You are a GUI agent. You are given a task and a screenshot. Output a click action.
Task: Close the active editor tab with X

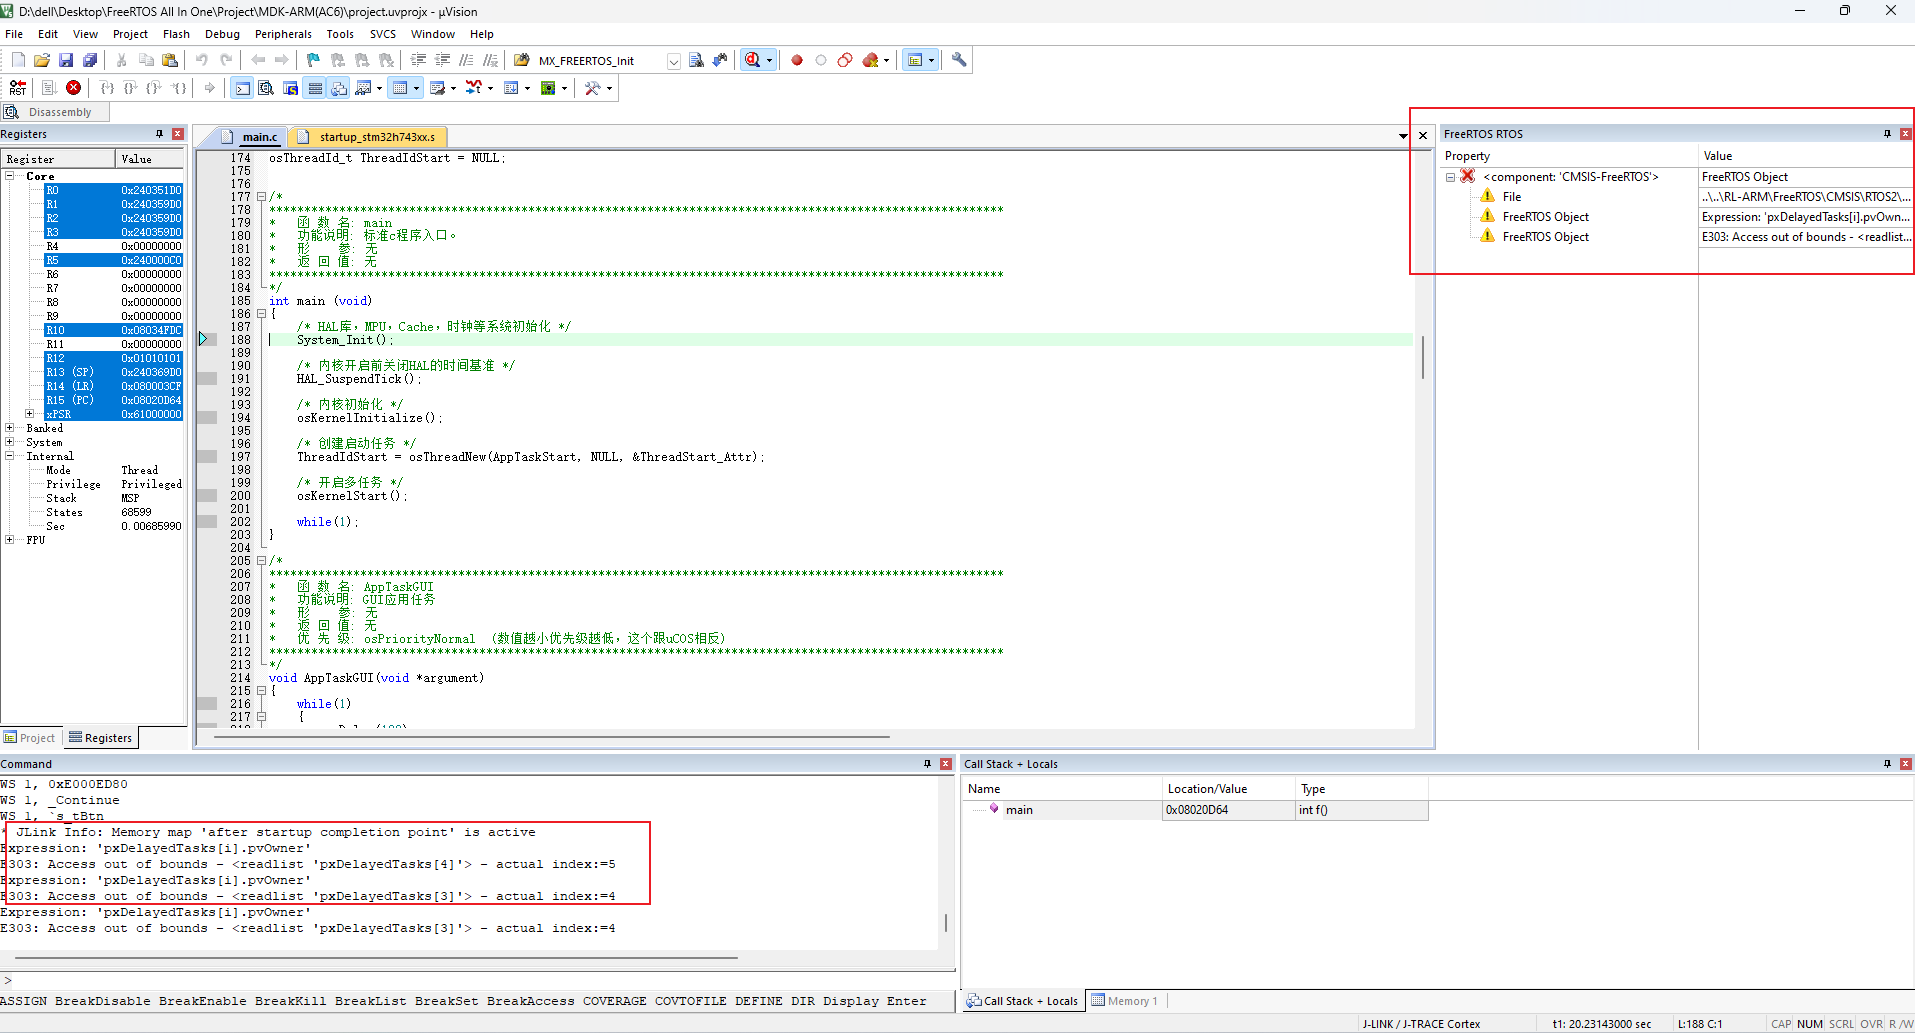[x=1423, y=136]
